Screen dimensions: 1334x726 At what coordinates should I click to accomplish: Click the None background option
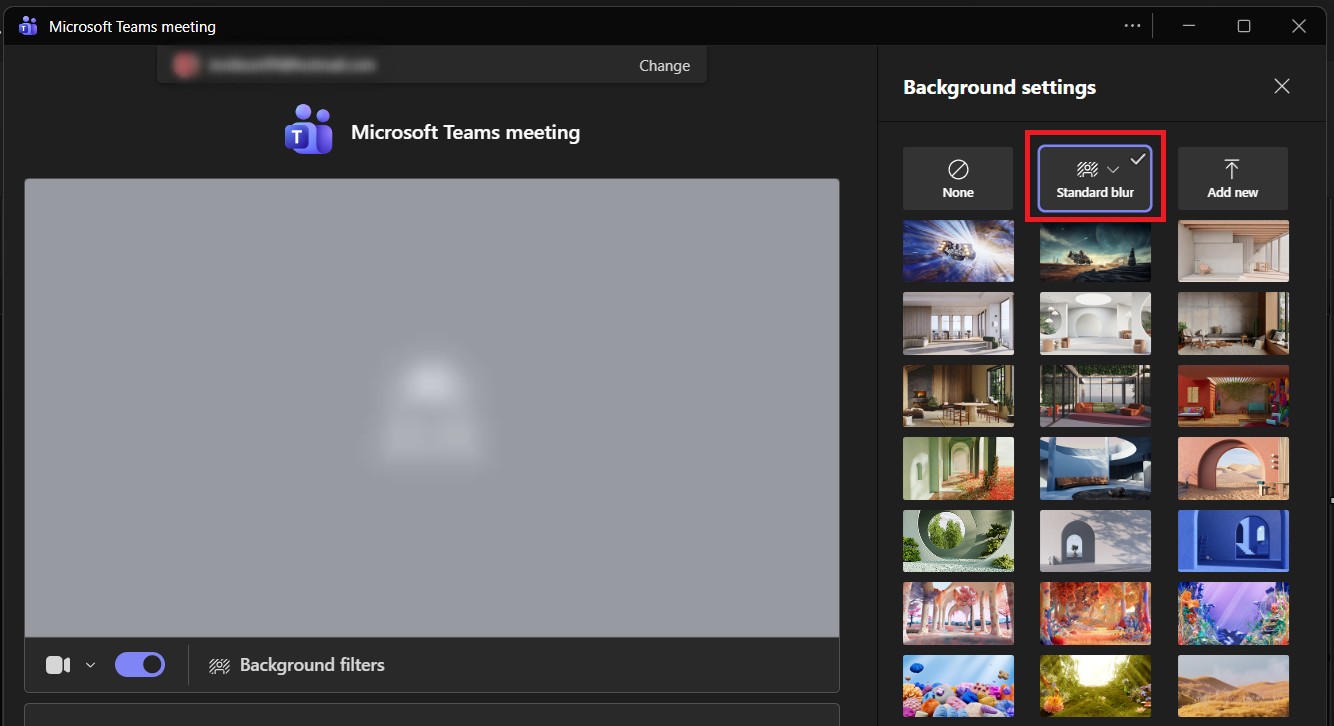pos(957,178)
